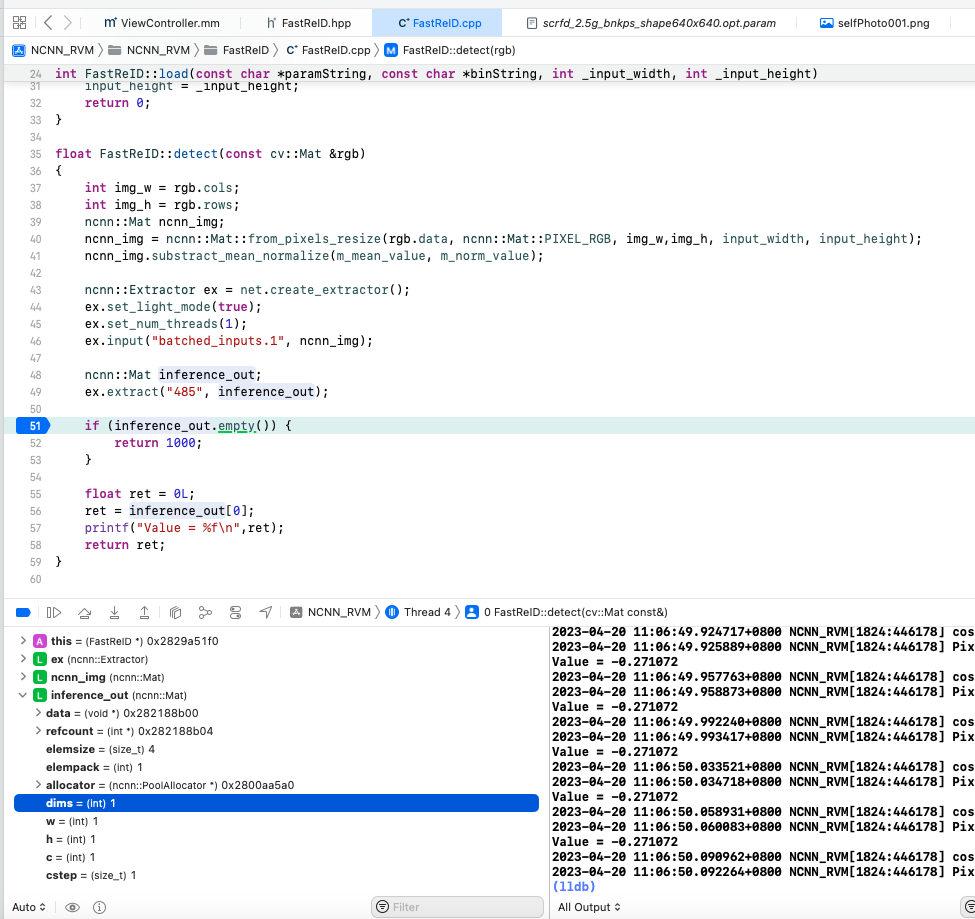Click 'return 1000' on line 52
This screenshot has width=975, height=919.
coord(155,443)
